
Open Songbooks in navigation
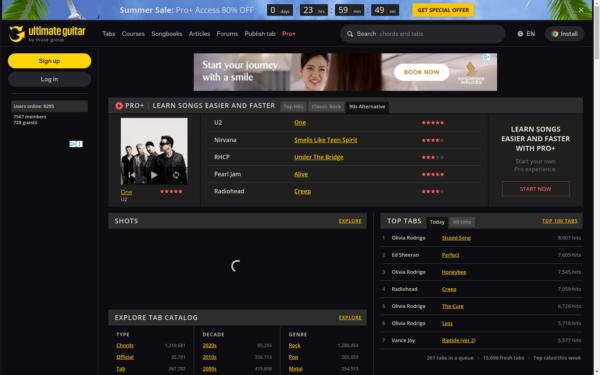167,34
